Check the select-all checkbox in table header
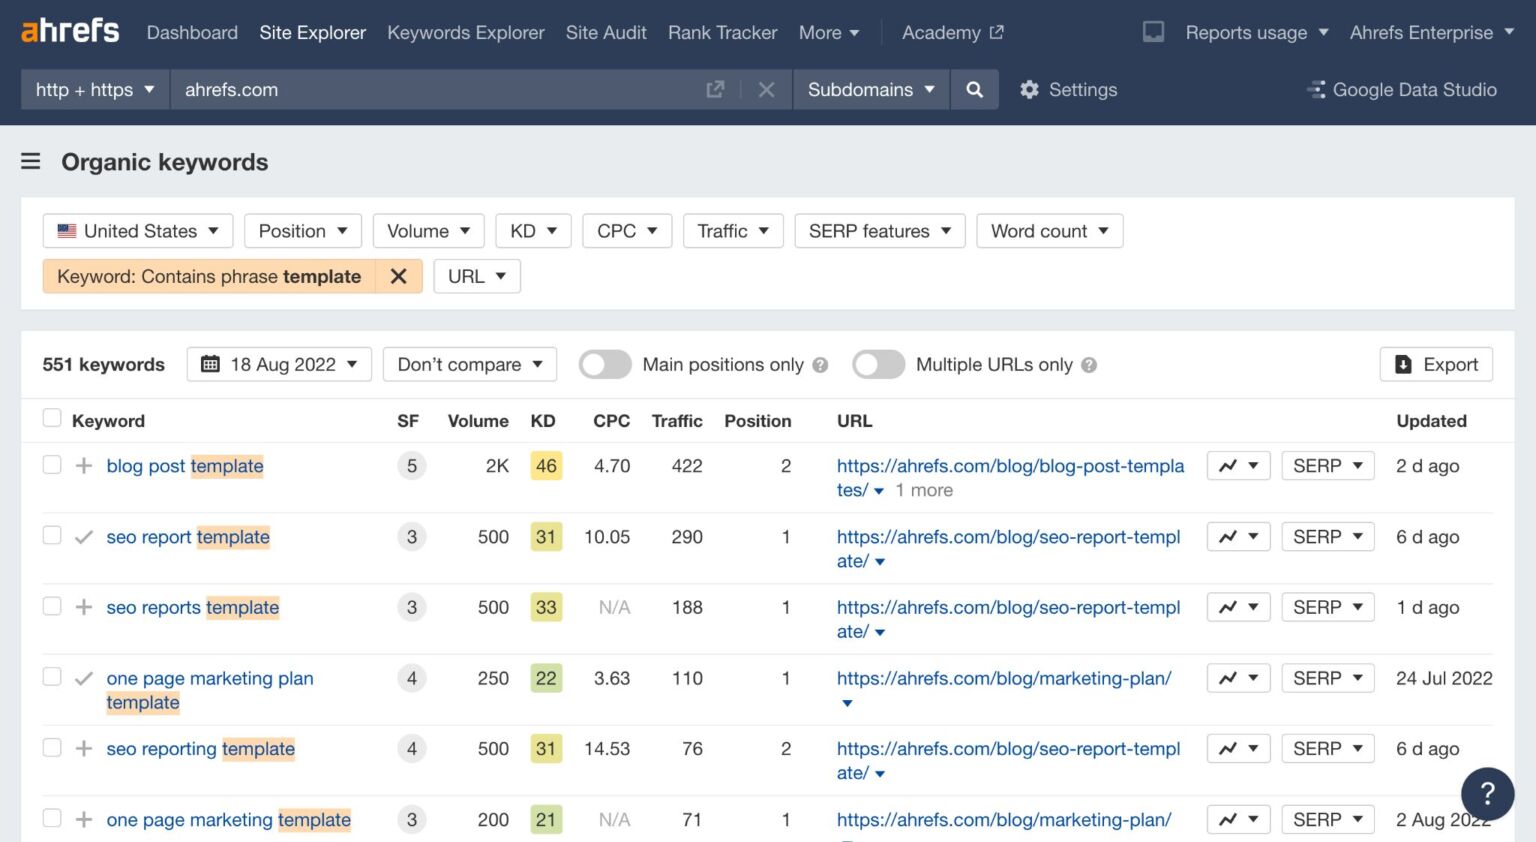Image resolution: width=1536 pixels, height=842 pixels. pyautogui.click(x=51, y=418)
